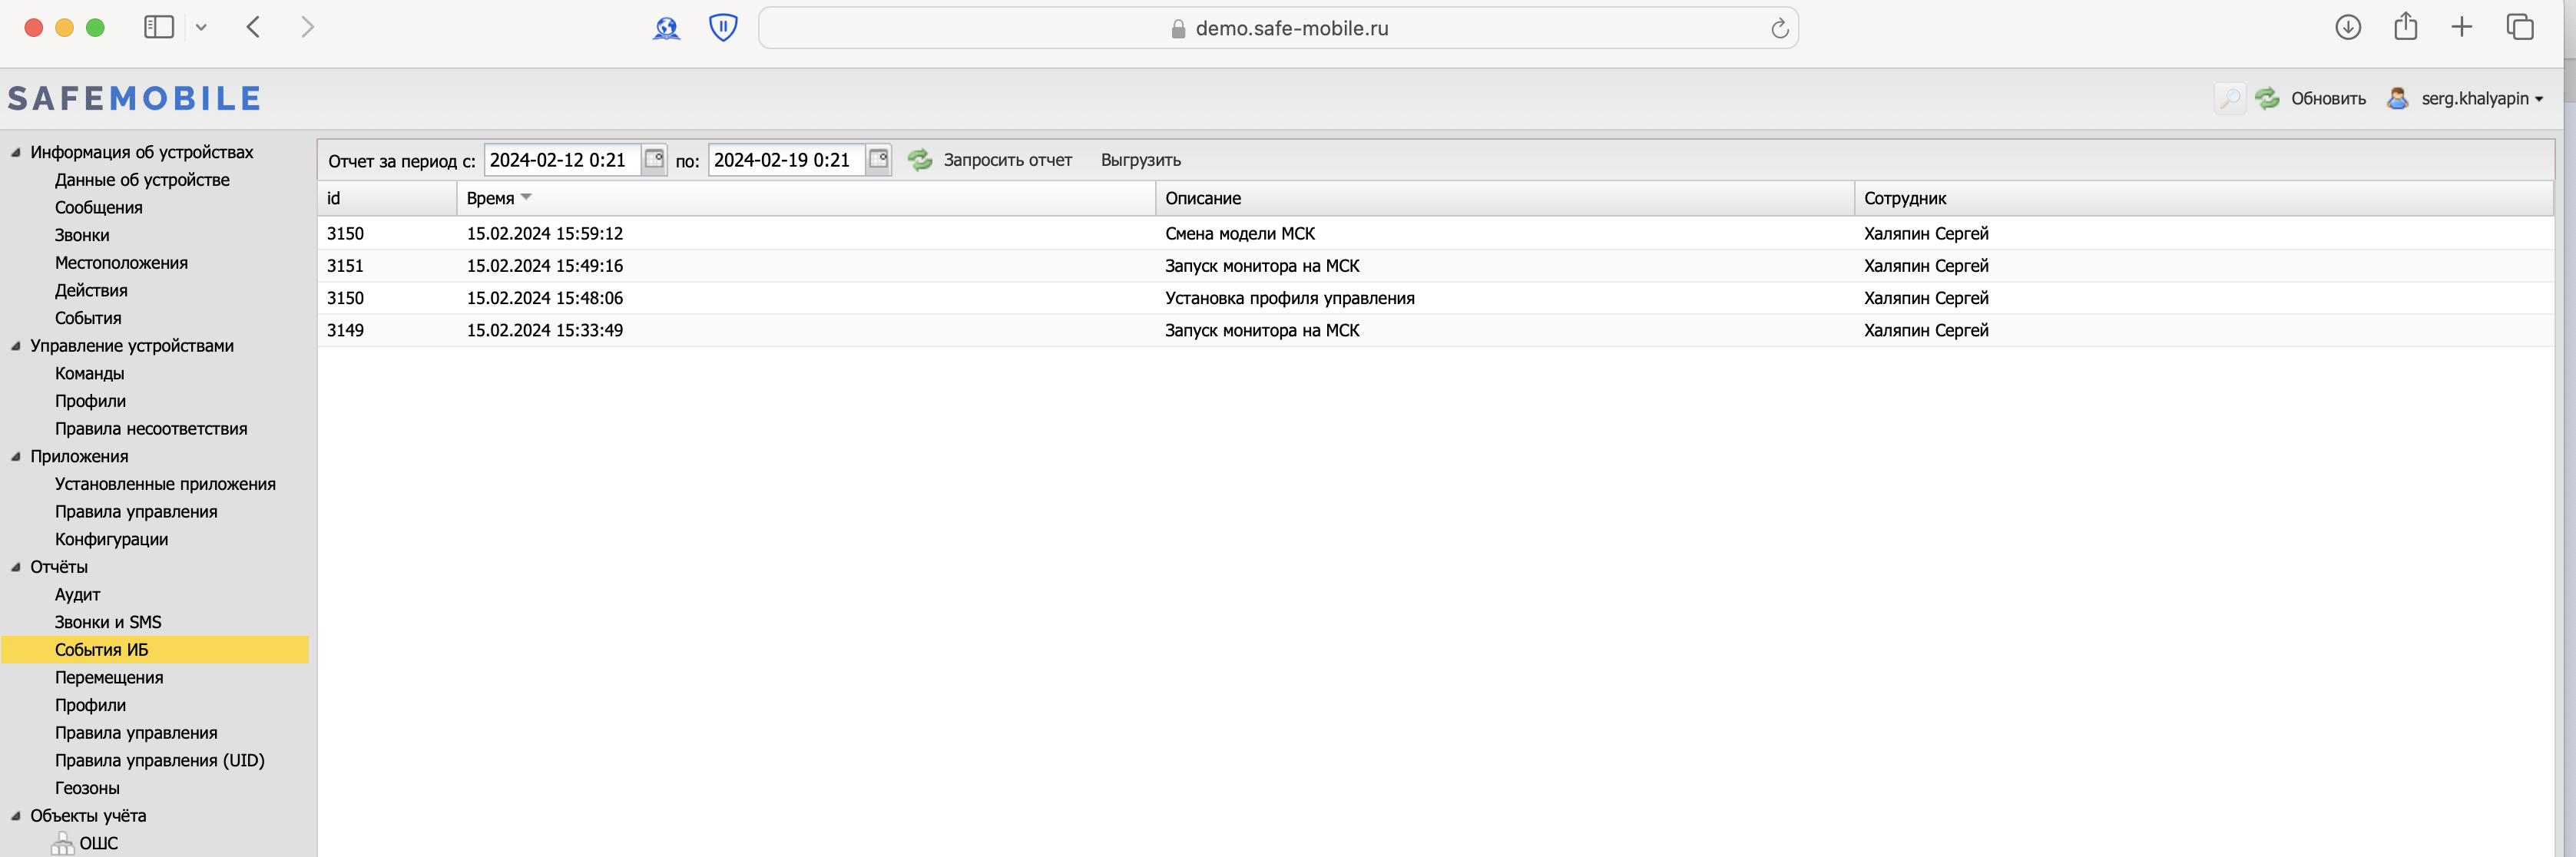Click the report start date input field
2576x857 pixels.
[x=560, y=160]
